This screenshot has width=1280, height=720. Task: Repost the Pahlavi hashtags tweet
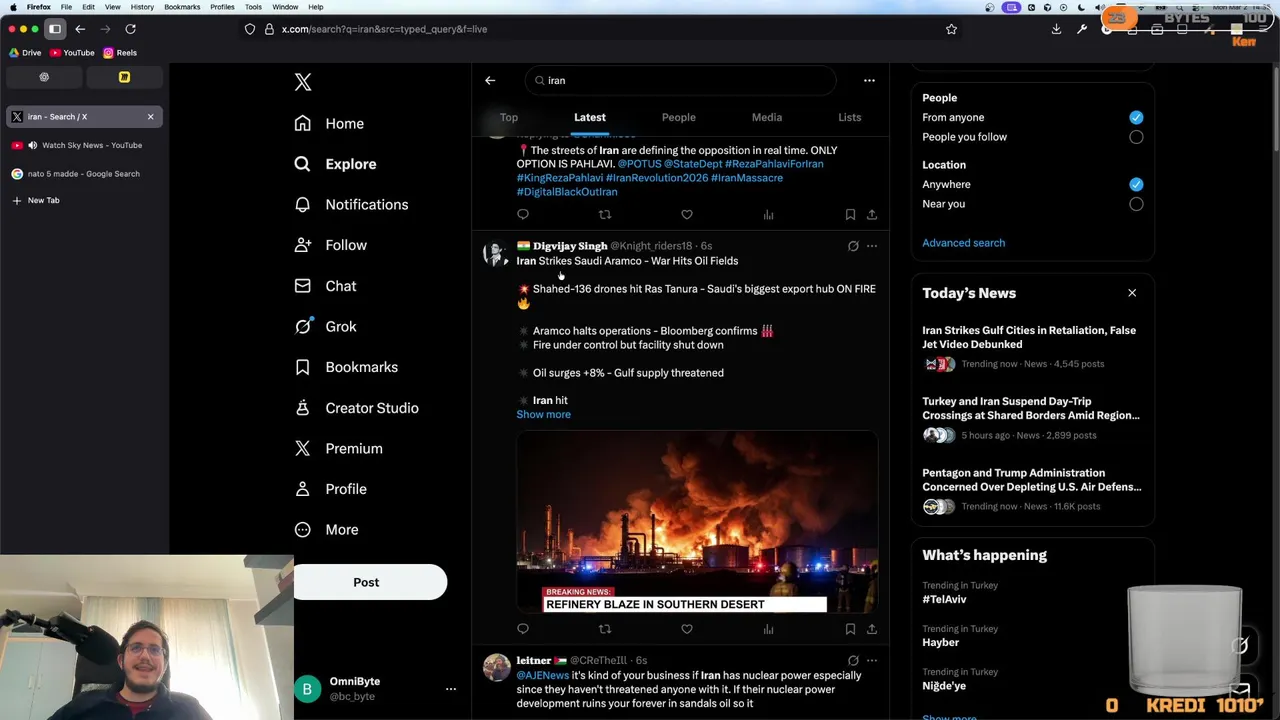click(604, 214)
